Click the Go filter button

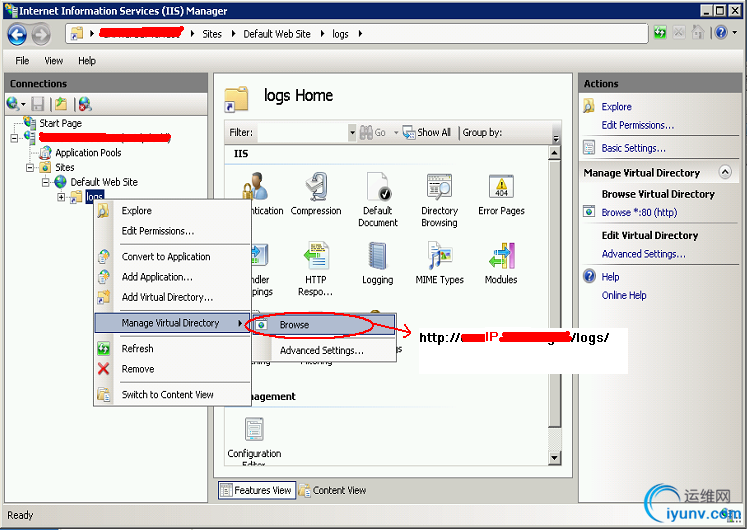click(373, 132)
